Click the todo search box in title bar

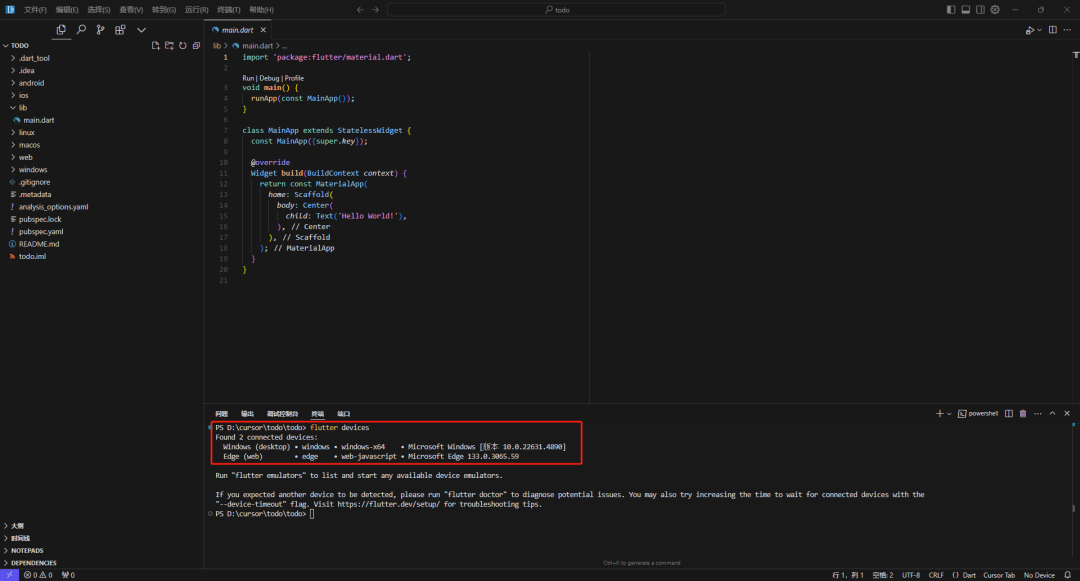tap(560, 9)
